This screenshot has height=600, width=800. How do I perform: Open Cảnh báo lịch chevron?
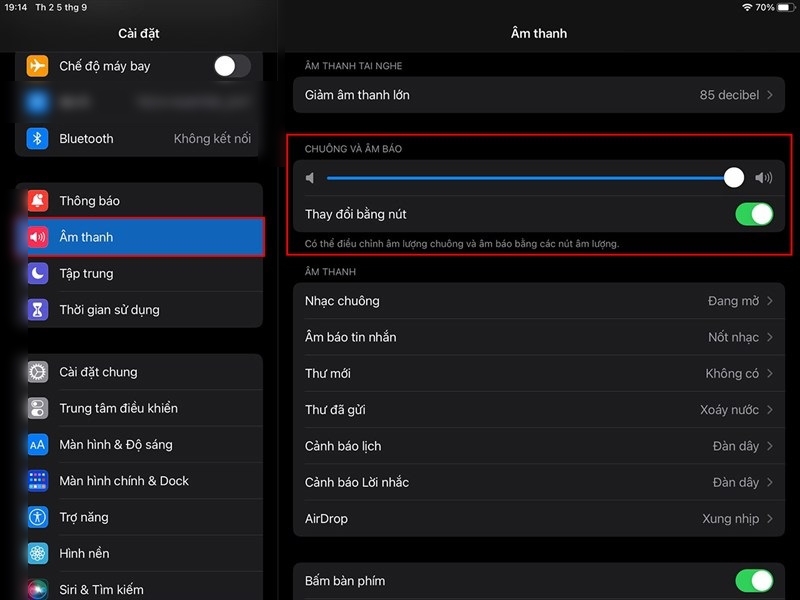pos(770,446)
